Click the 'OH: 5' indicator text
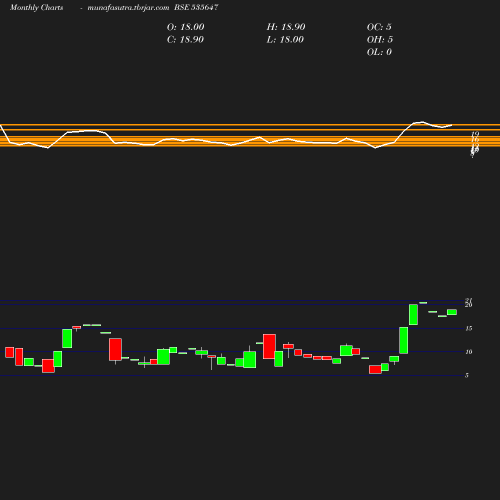 click(380, 39)
